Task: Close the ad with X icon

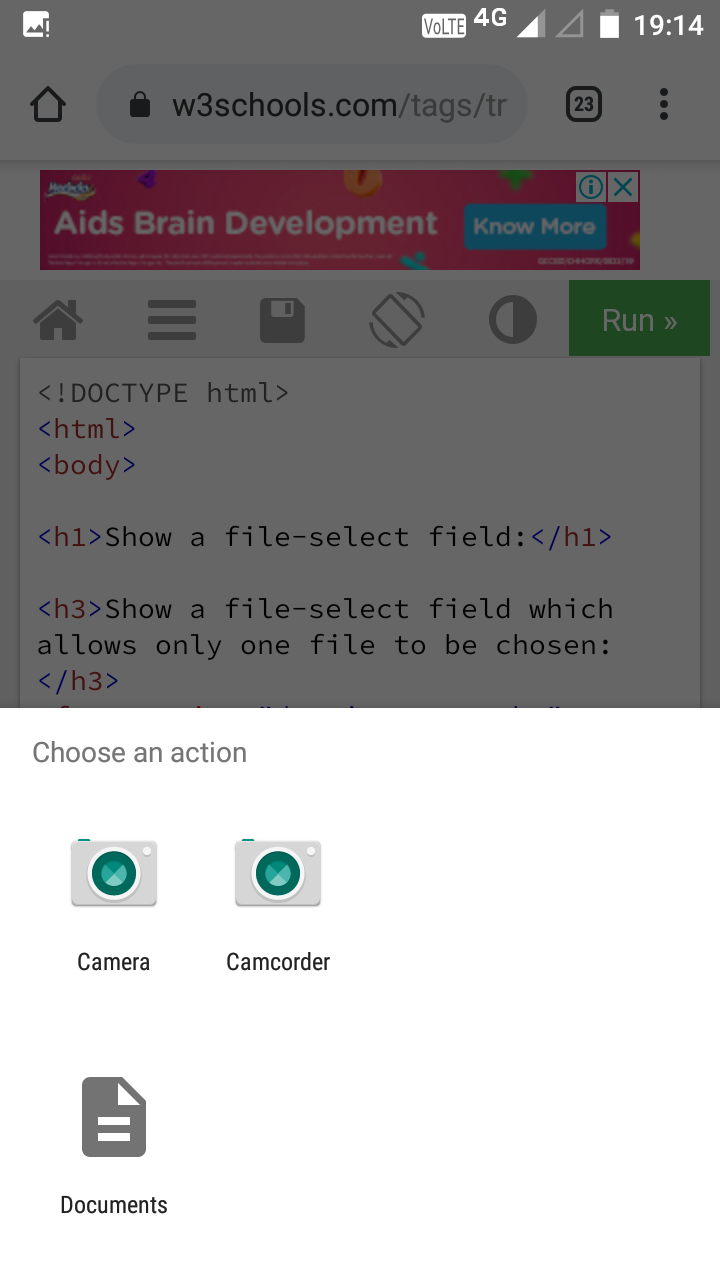Action: (624, 186)
